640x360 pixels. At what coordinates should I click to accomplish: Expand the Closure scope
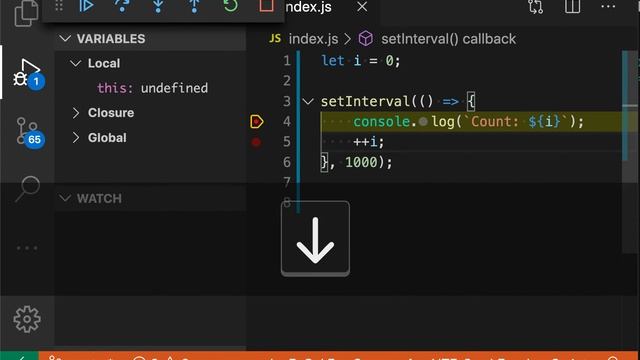[x=76, y=113]
